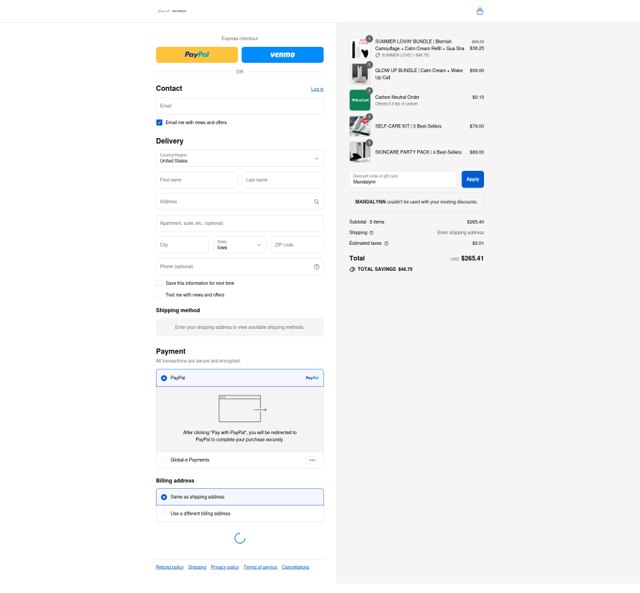Viewport: 640px width, 593px height.
Task: Click the Apartment, suite field
Action: 240,223
